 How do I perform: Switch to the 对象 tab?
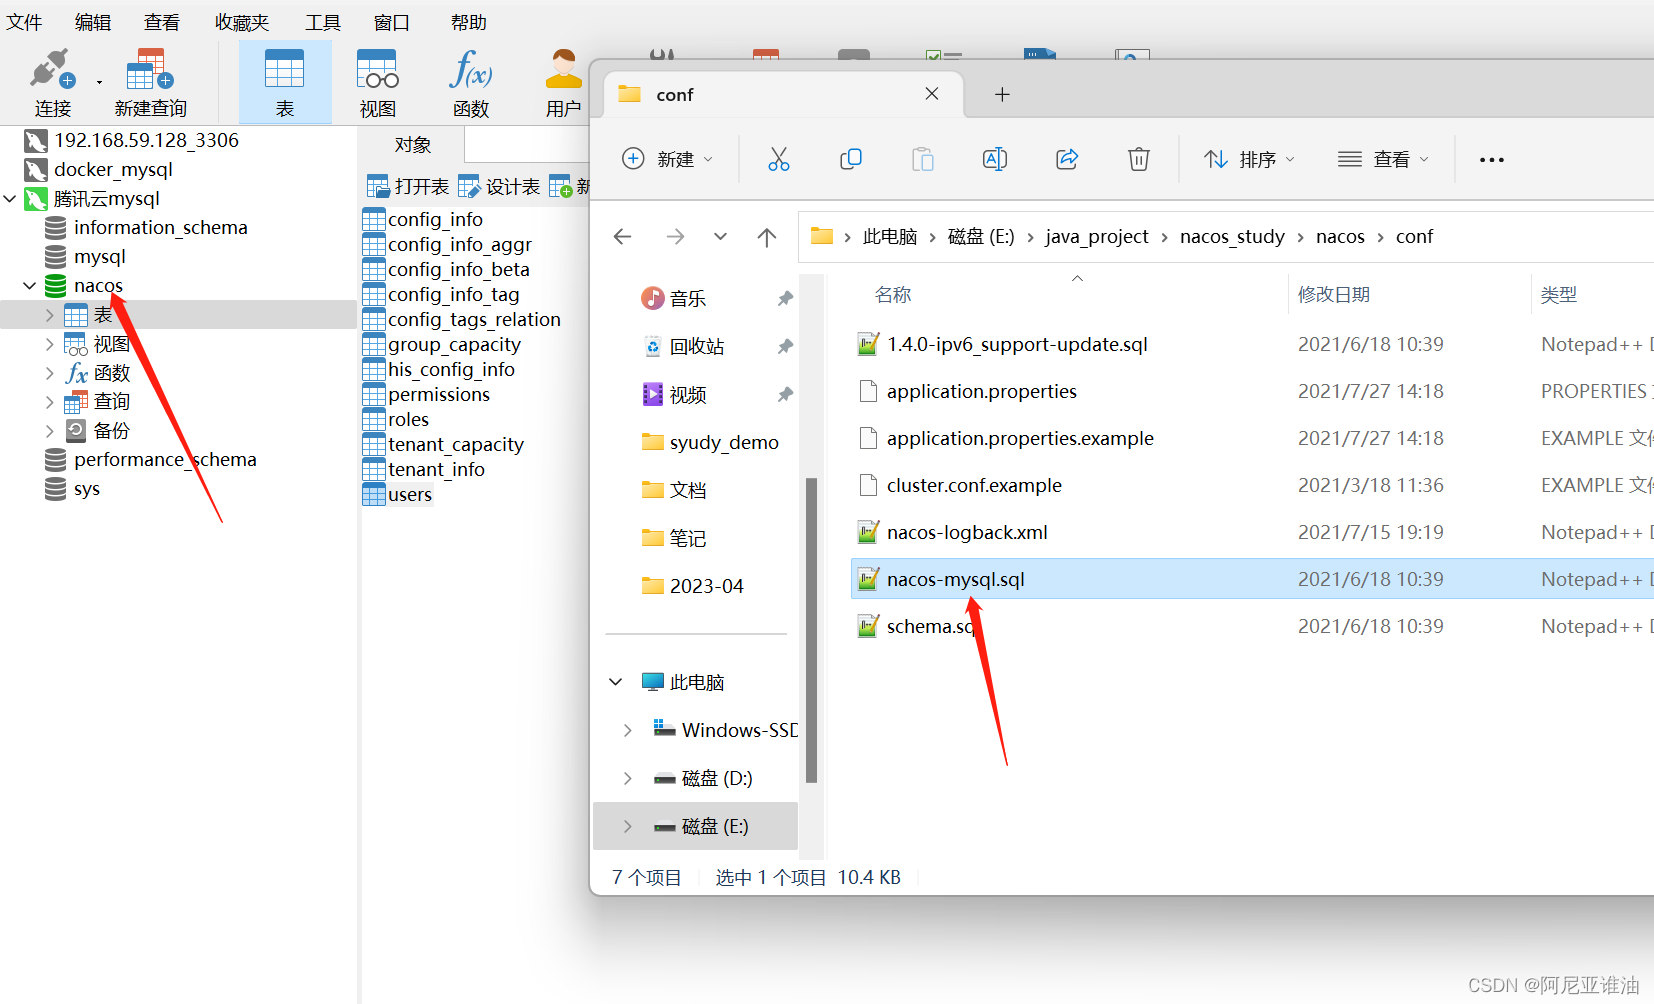pos(413,145)
